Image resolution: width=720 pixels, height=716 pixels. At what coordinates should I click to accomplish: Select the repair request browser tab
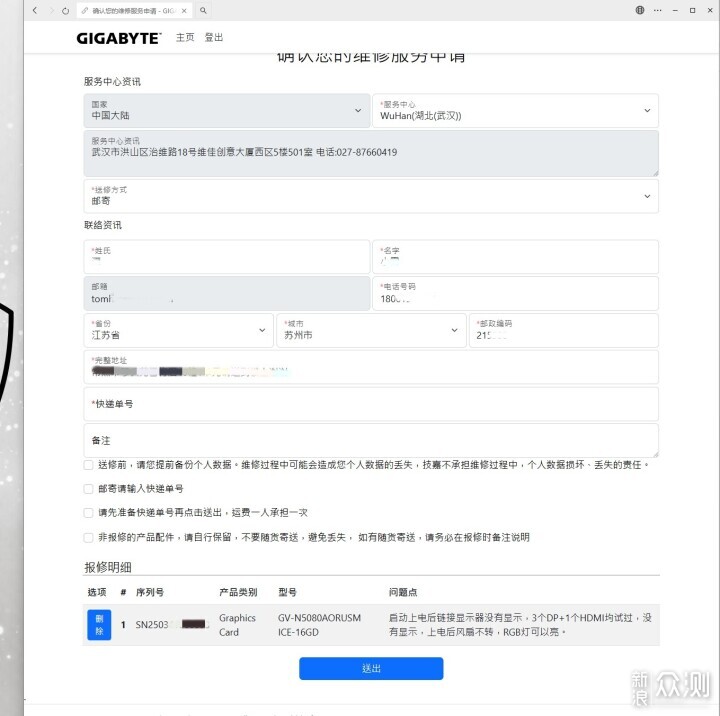pyautogui.click(x=134, y=11)
